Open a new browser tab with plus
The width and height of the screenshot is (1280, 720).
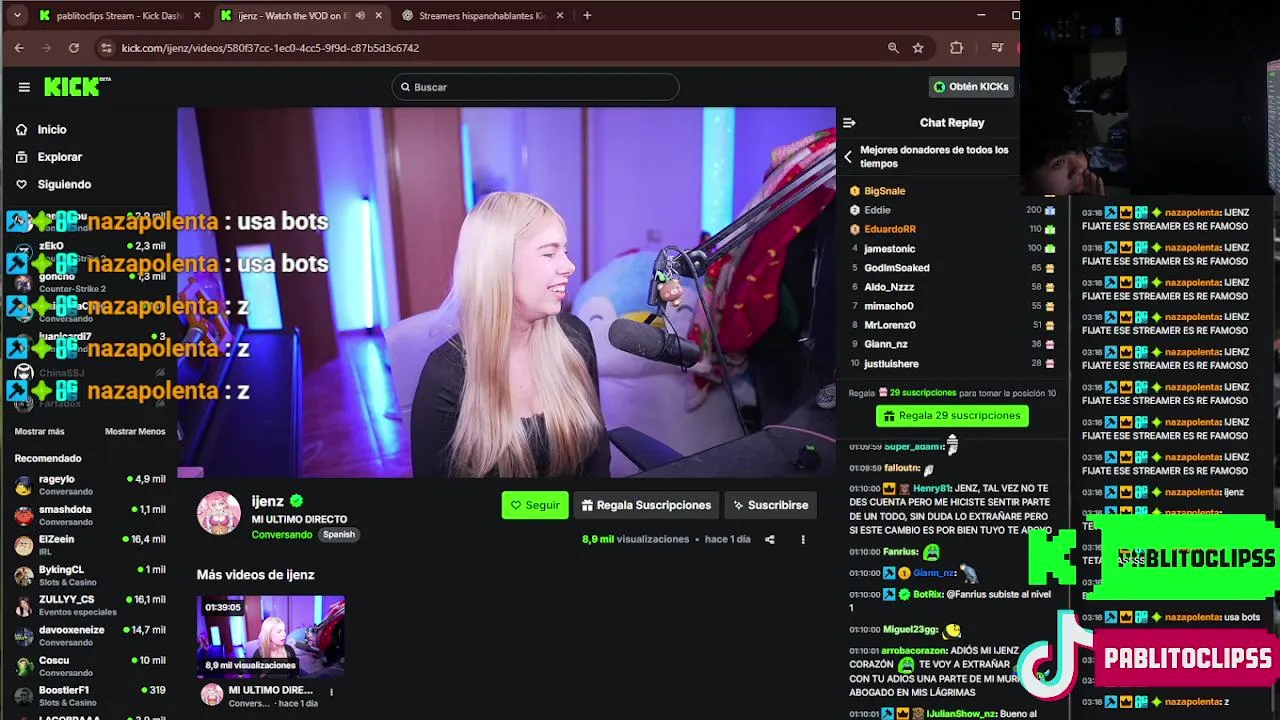tap(587, 15)
